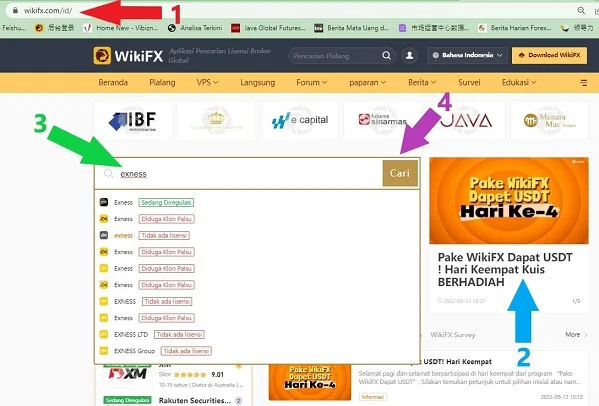The image size is (599, 406).
Task: Open the Analisa Terkini bookmark
Action: [195, 28]
